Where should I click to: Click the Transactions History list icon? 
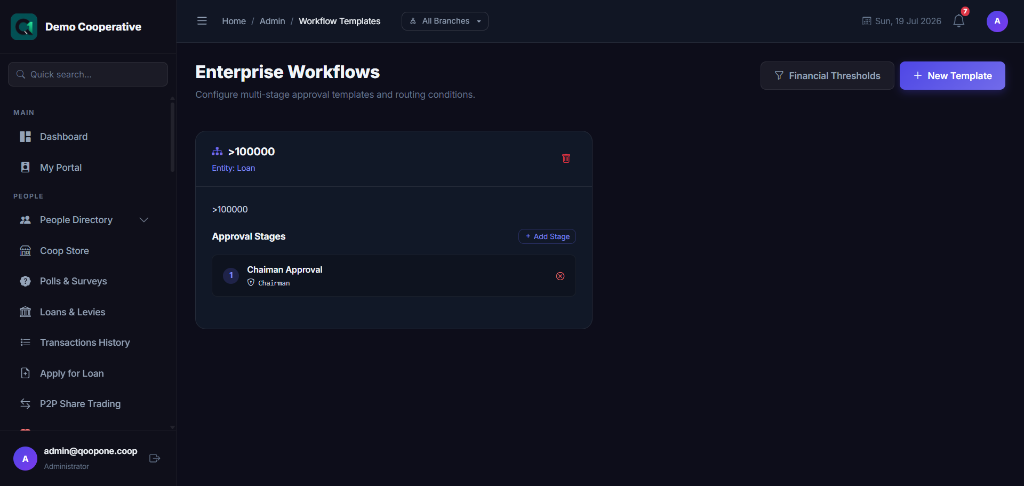[x=25, y=342]
